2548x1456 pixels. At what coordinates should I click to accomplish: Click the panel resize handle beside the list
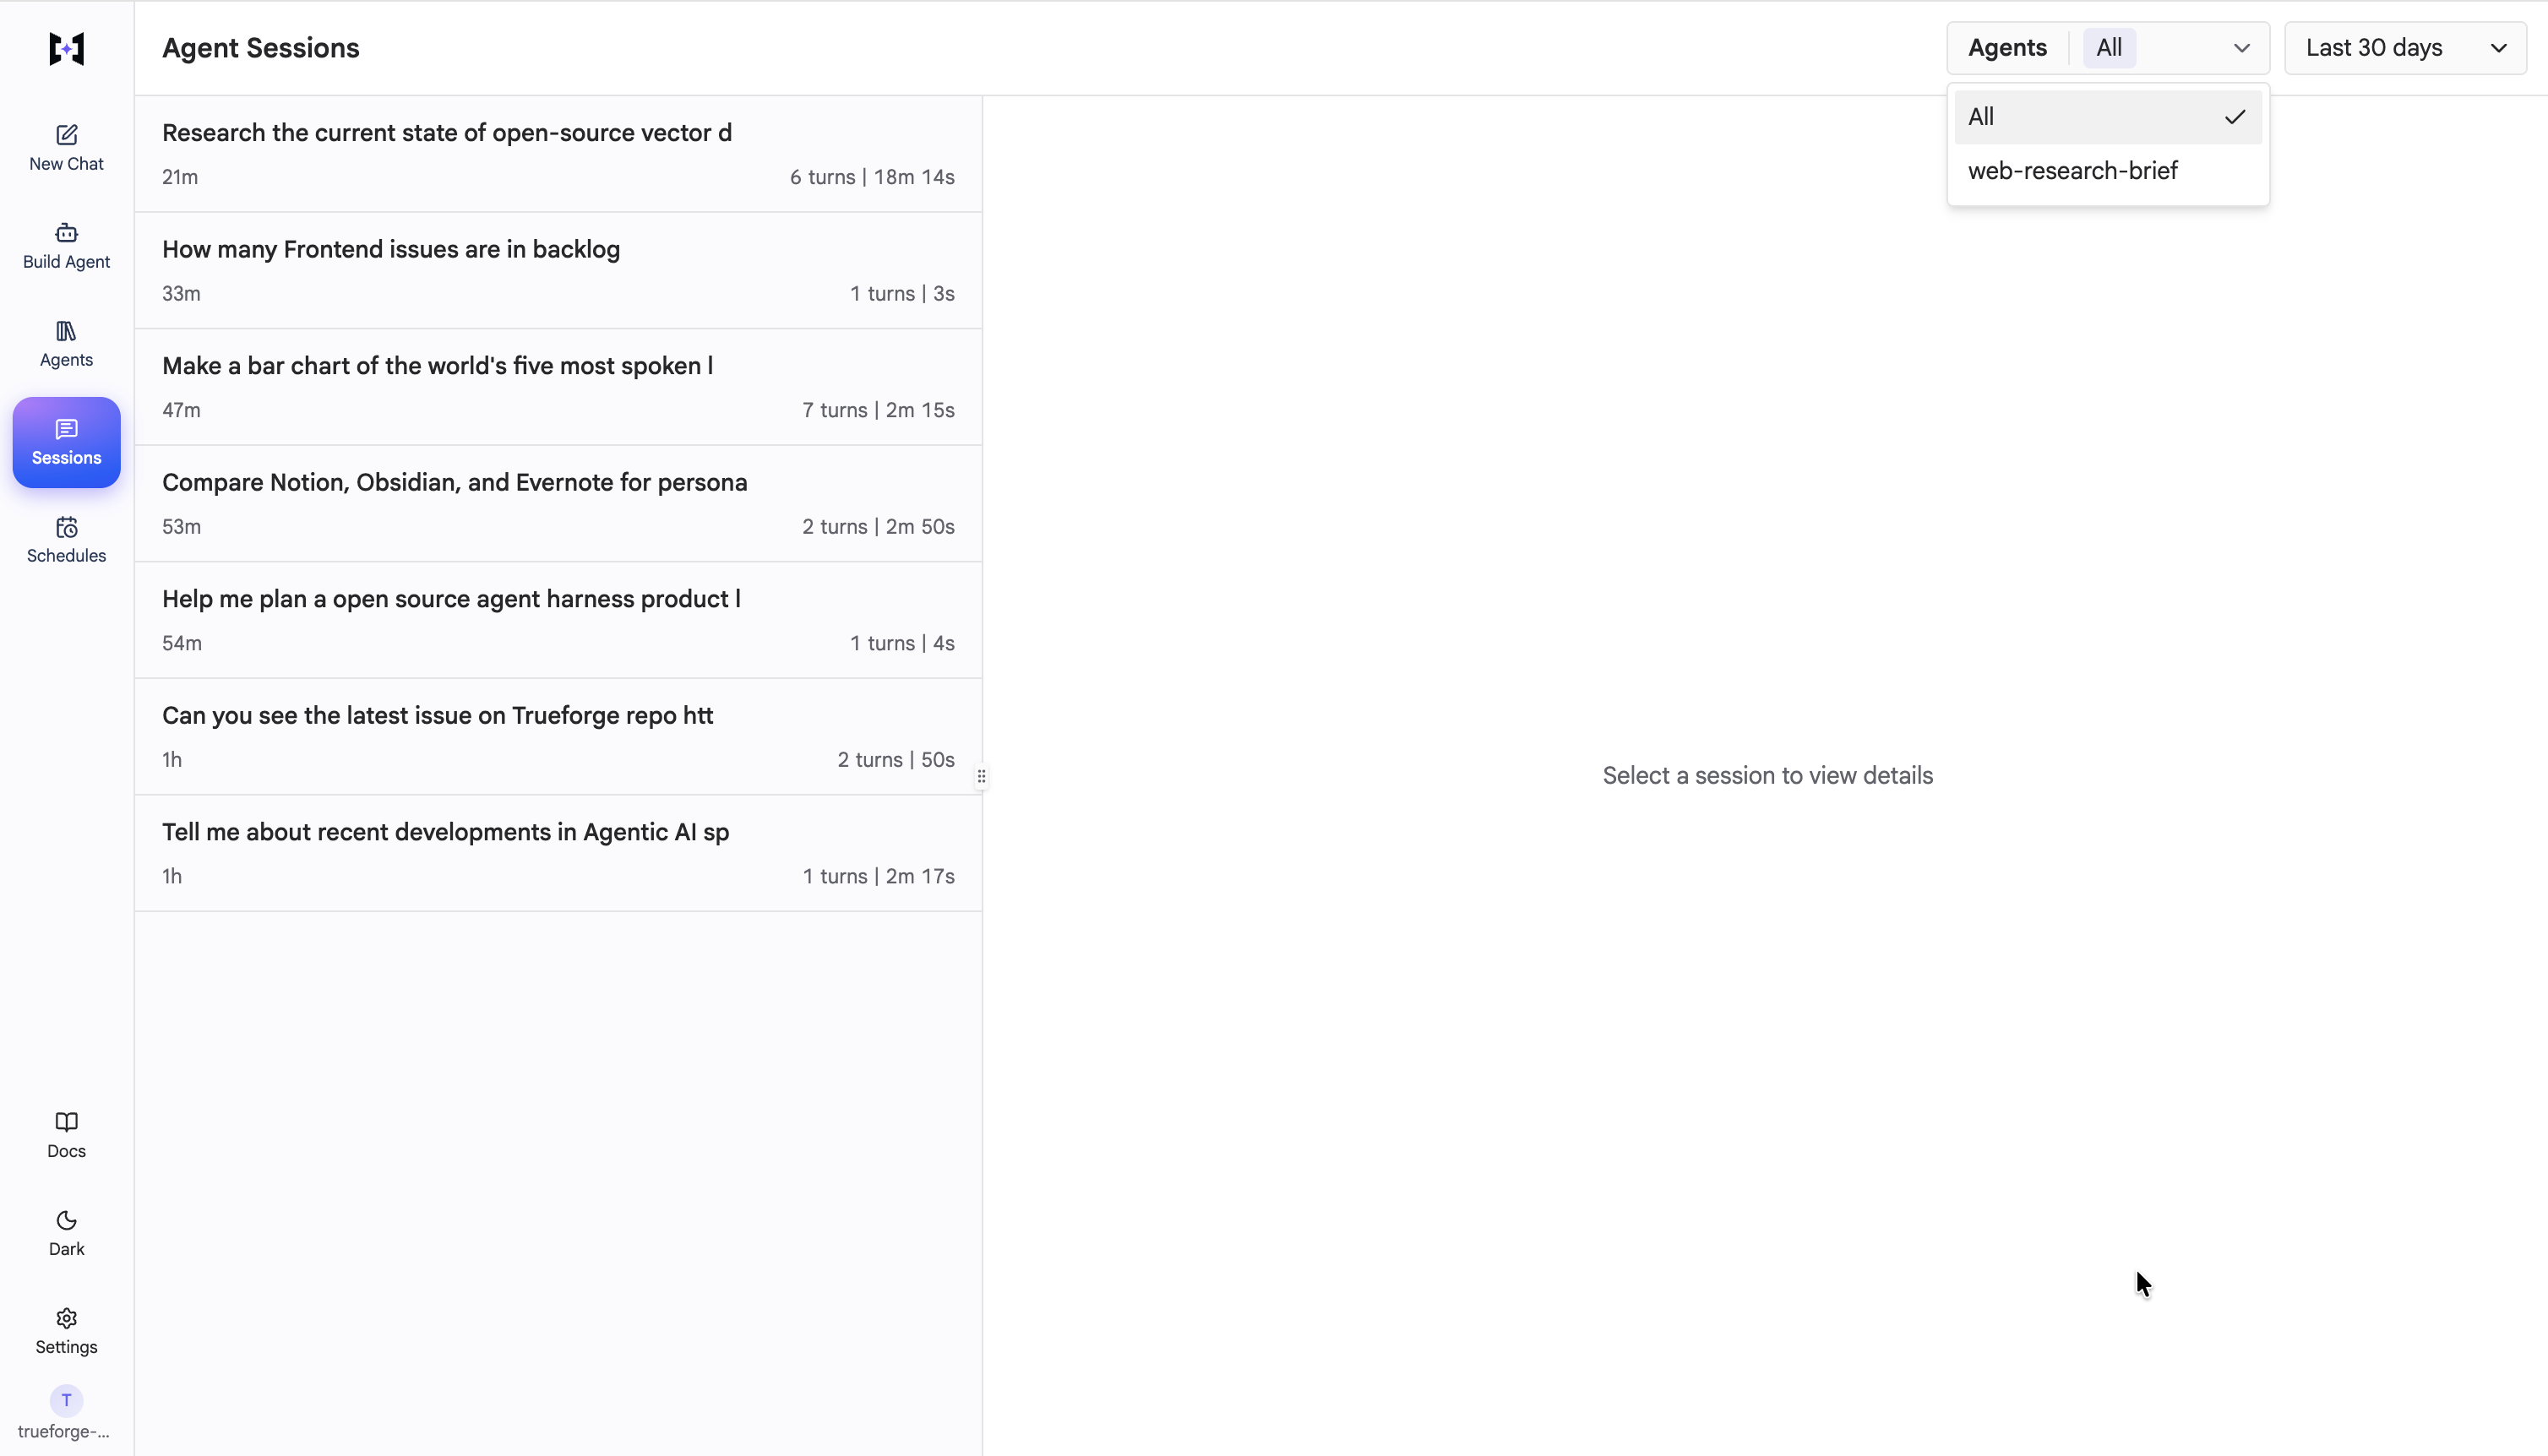click(982, 776)
